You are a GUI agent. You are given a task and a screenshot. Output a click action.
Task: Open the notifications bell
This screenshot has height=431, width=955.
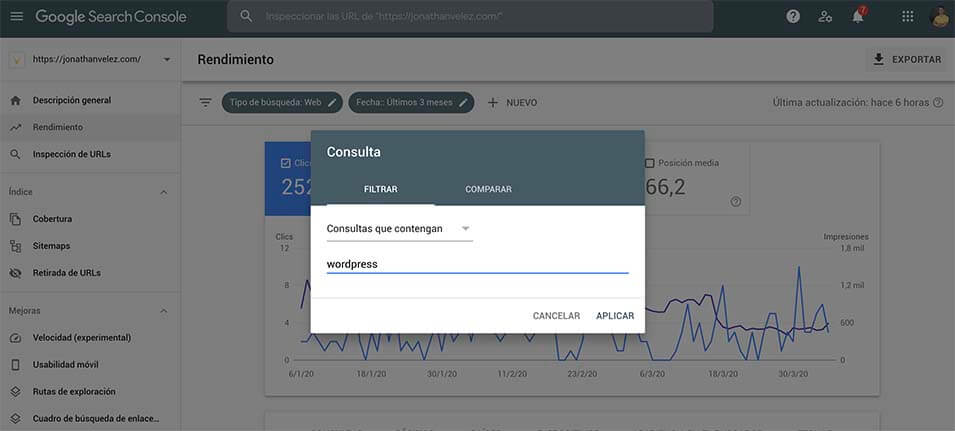(858, 16)
